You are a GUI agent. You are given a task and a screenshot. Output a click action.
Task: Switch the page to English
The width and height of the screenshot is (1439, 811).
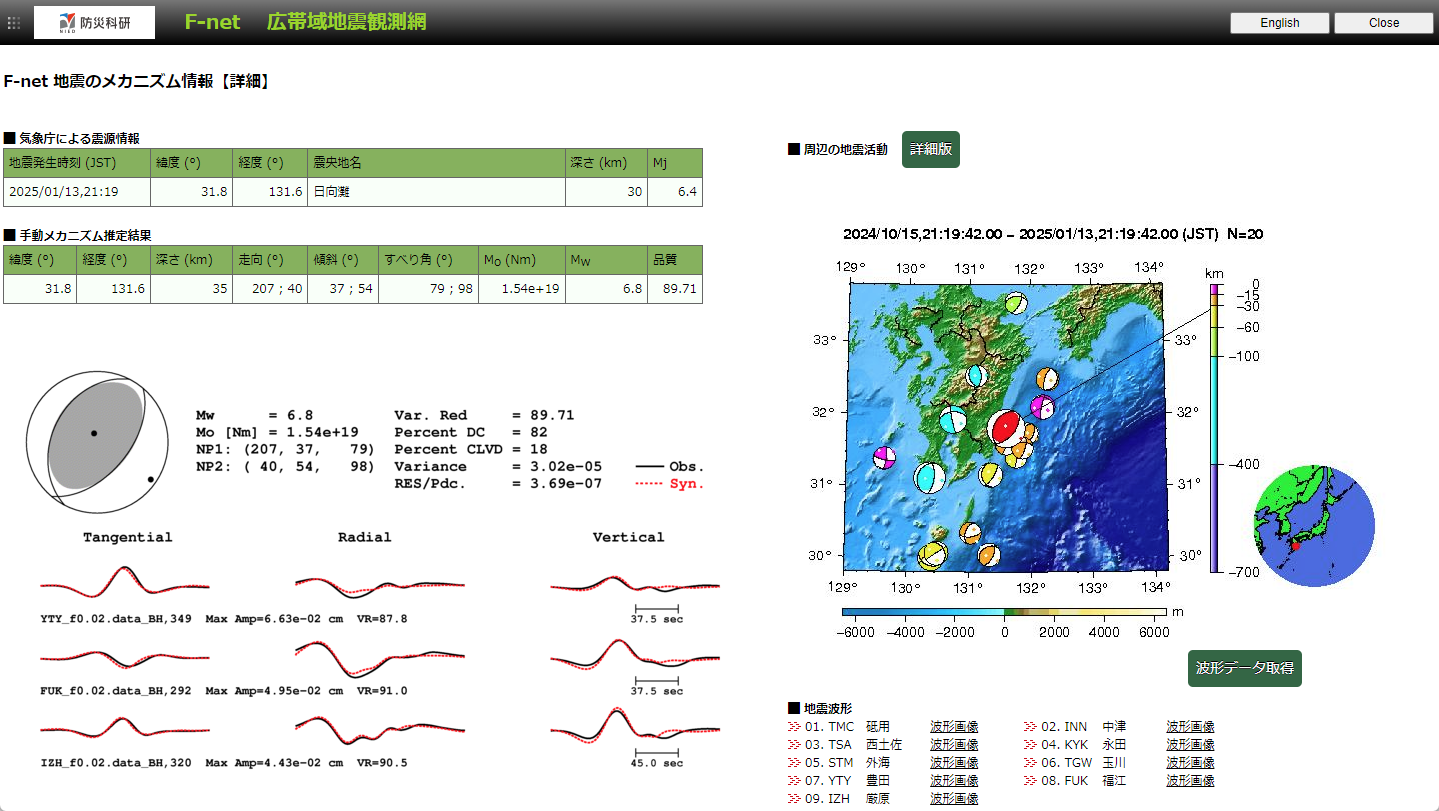(x=1279, y=23)
